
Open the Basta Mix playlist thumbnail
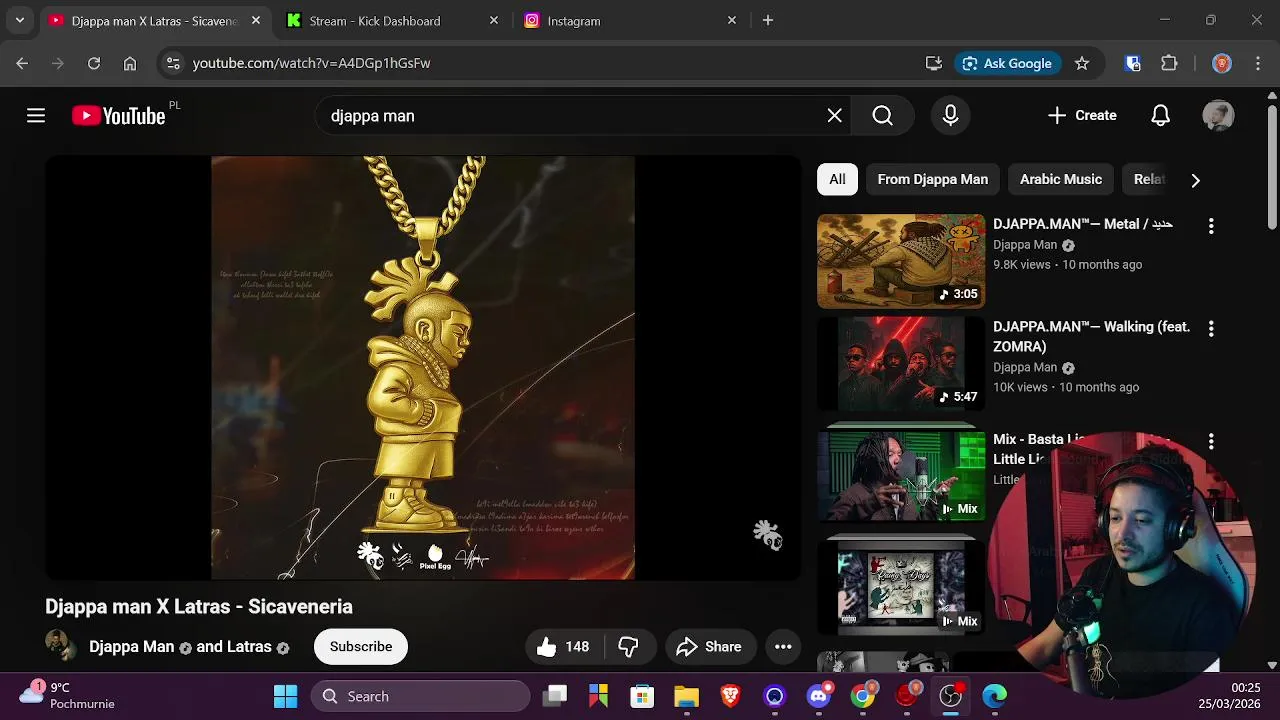click(x=901, y=476)
